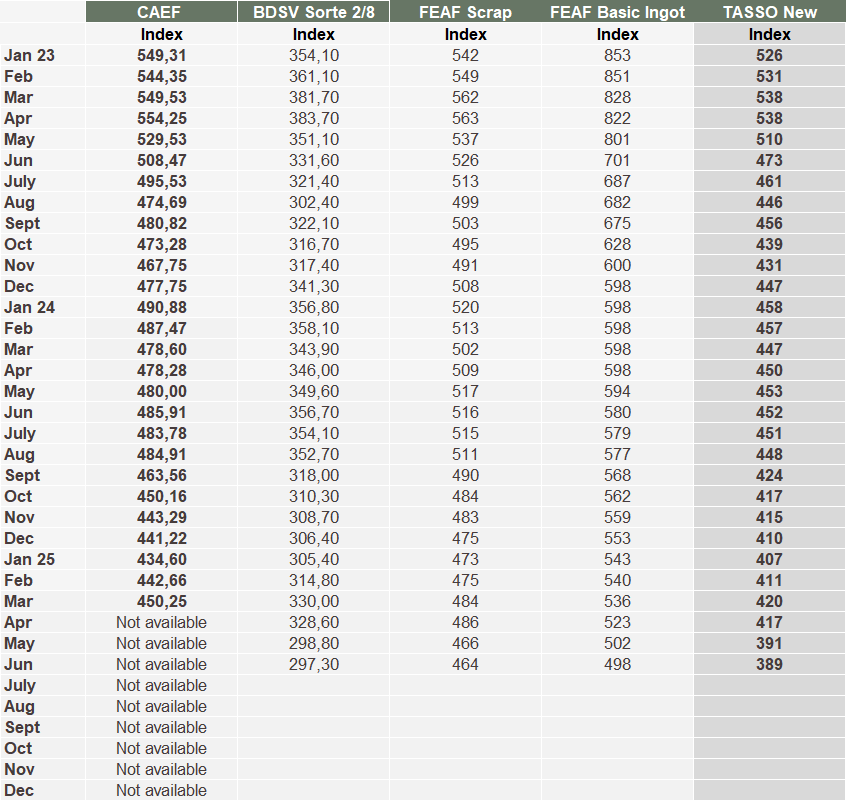The width and height of the screenshot is (846, 800).
Task: Select BDSV cell 297,30
Action: (313, 665)
